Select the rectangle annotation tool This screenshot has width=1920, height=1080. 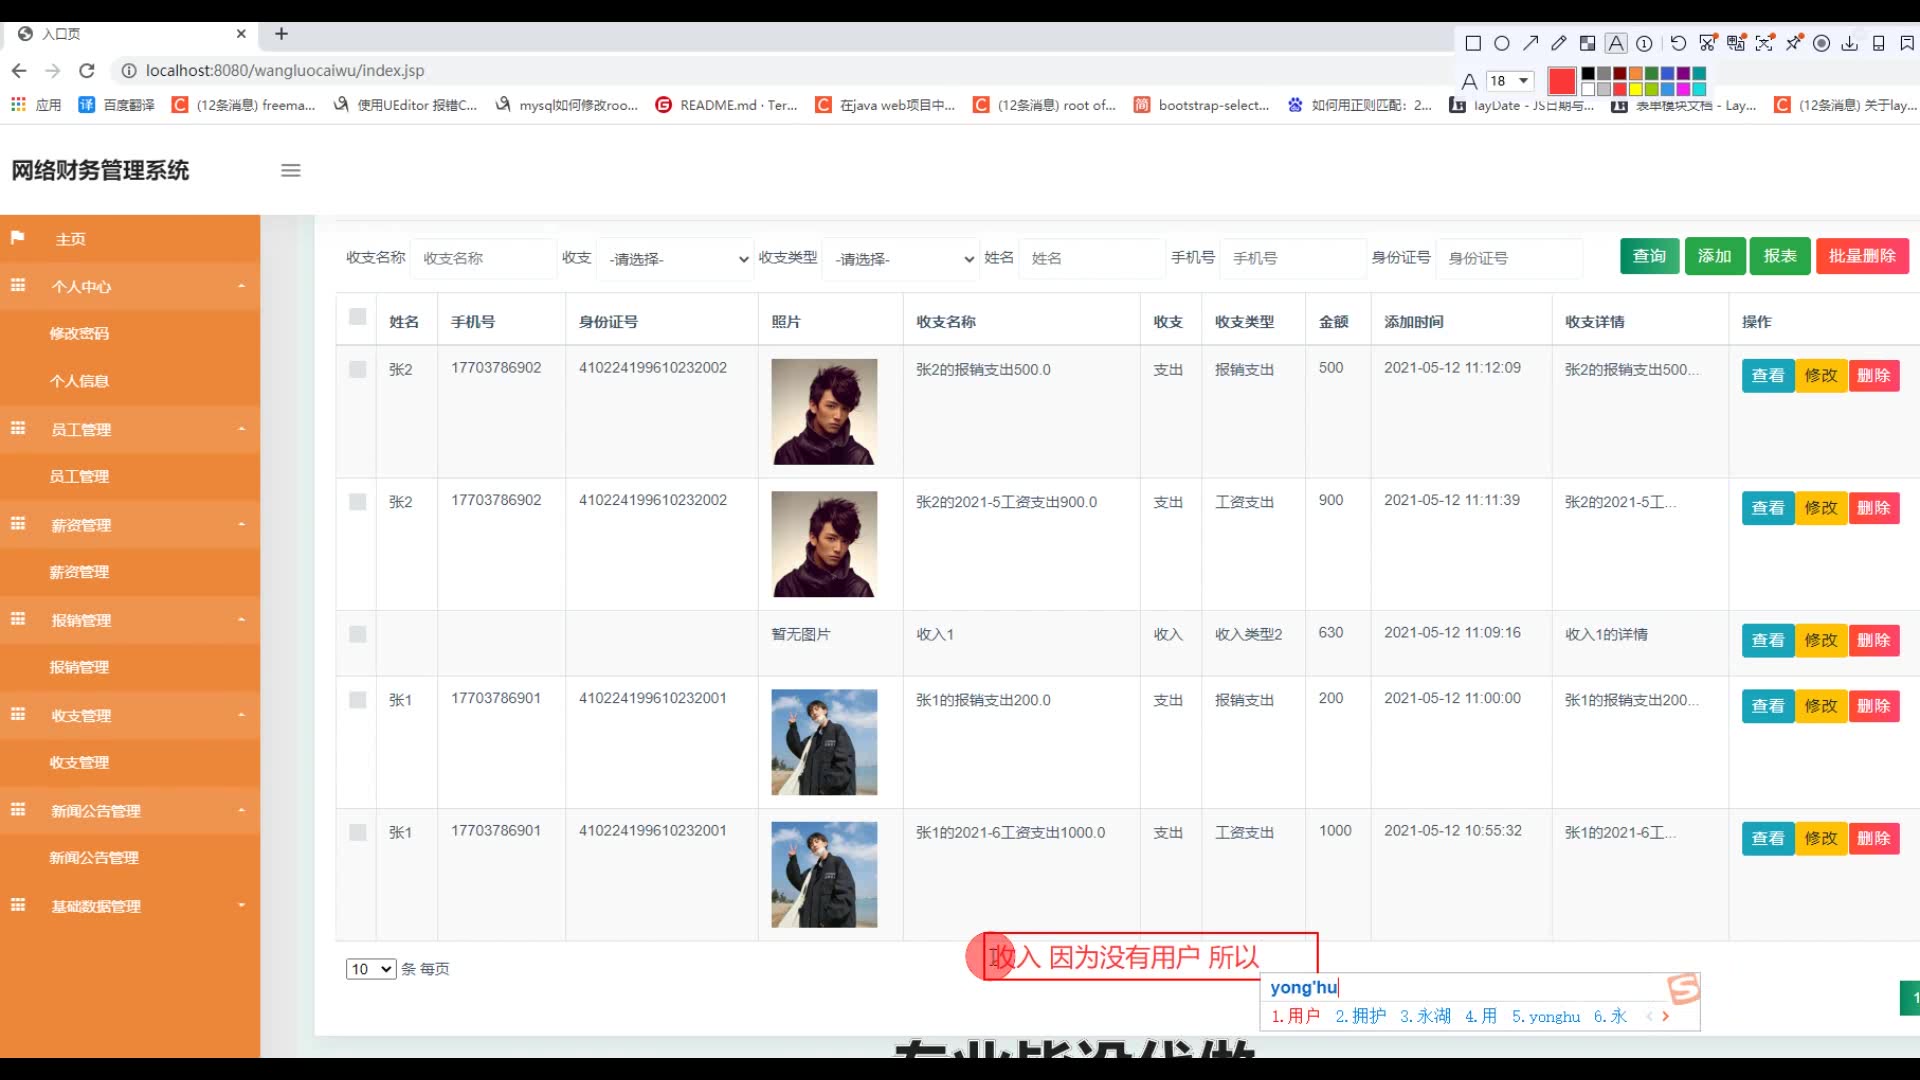pos(1473,43)
